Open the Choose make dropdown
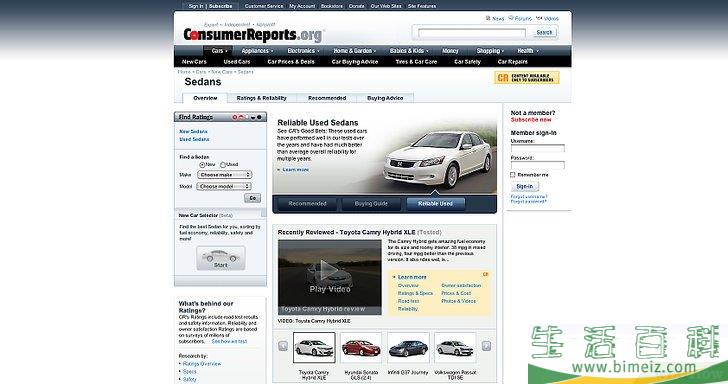Image resolution: width=728 pixels, height=384 pixels. click(x=224, y=175)
